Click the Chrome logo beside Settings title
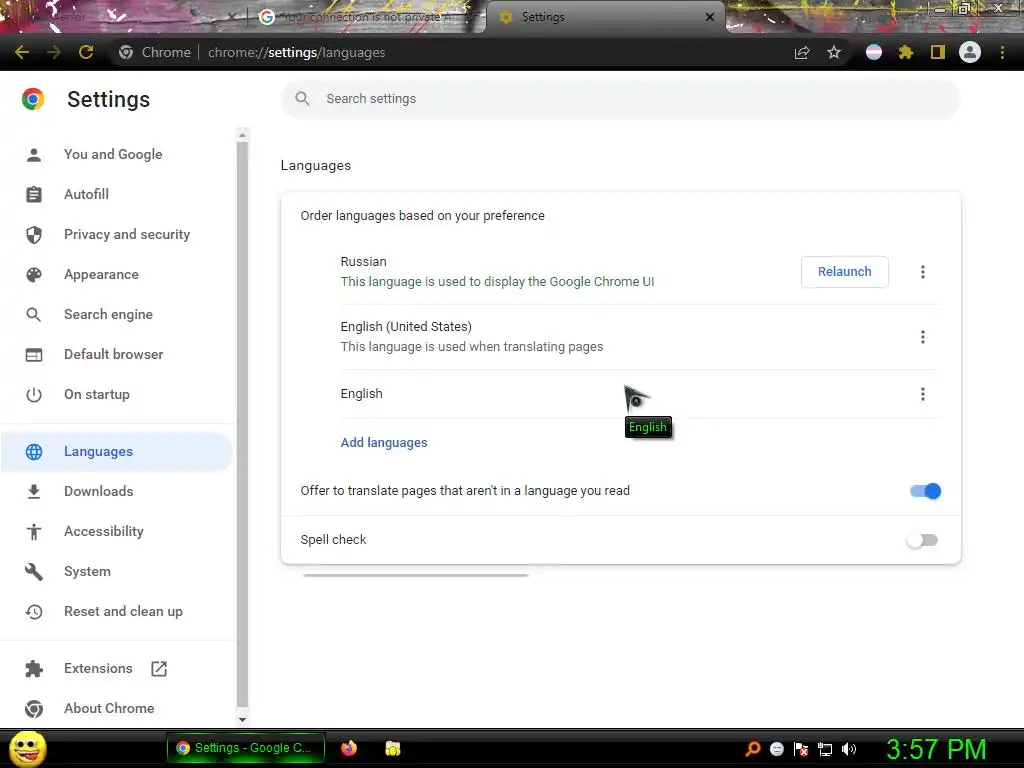The image size is (1024, 768). [x=33, y=99]
